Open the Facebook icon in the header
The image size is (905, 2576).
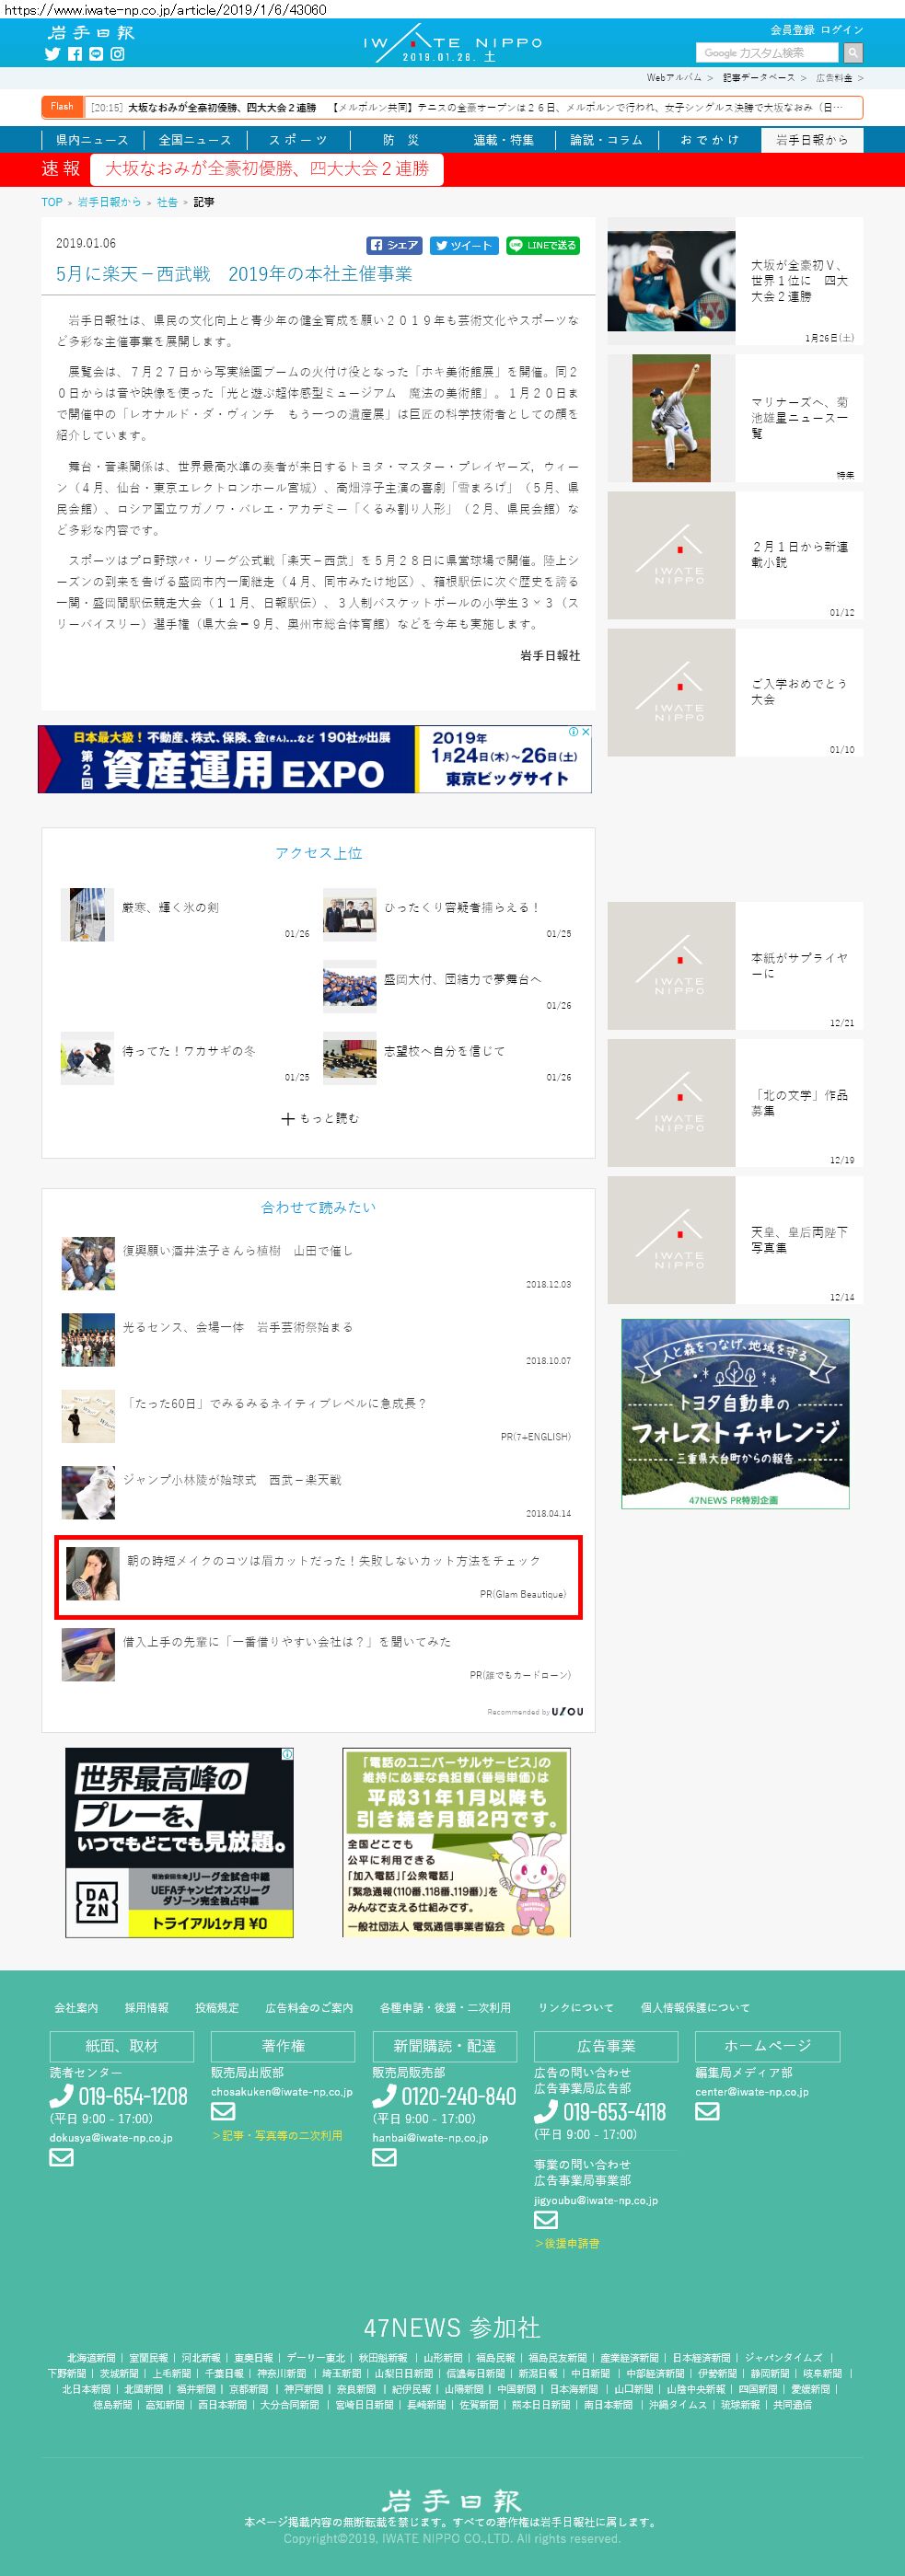coord(75,54)
